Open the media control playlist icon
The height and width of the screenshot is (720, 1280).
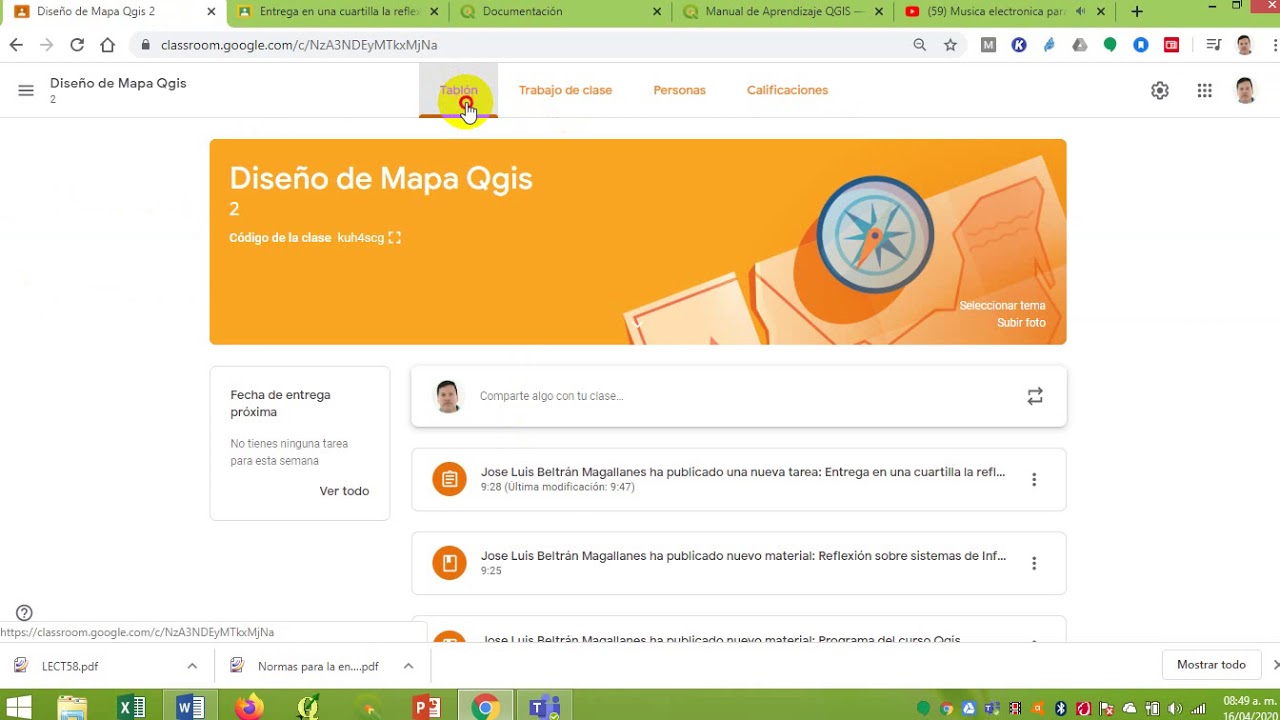tap(1213, 45)
